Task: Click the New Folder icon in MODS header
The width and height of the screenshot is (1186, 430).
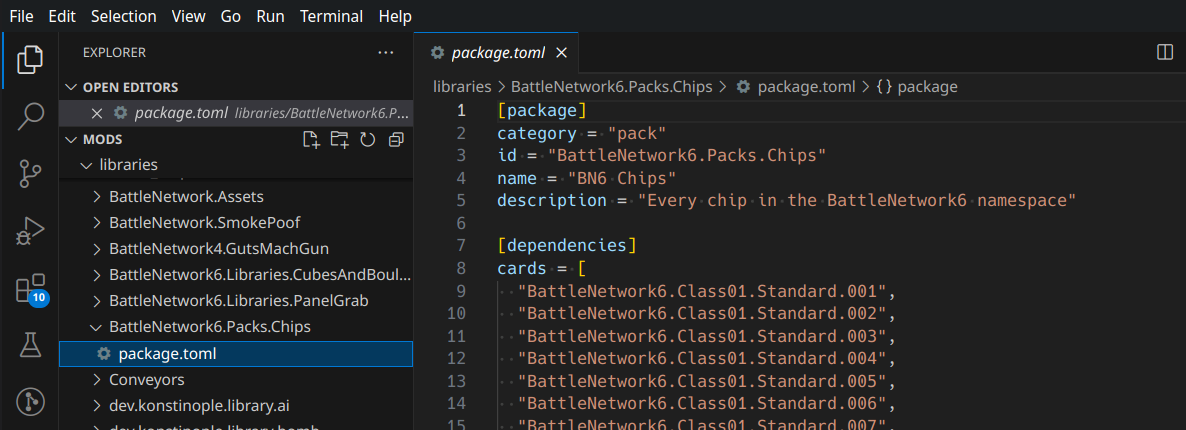Action: [x=340, y=139]
